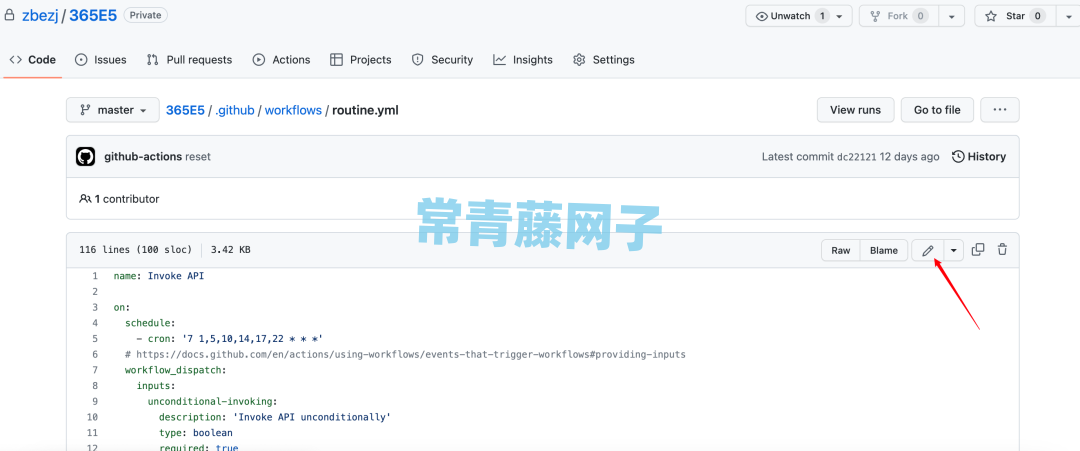Click the docs.github.com URL comment
1080x451 pixels.
coord(411,354)
